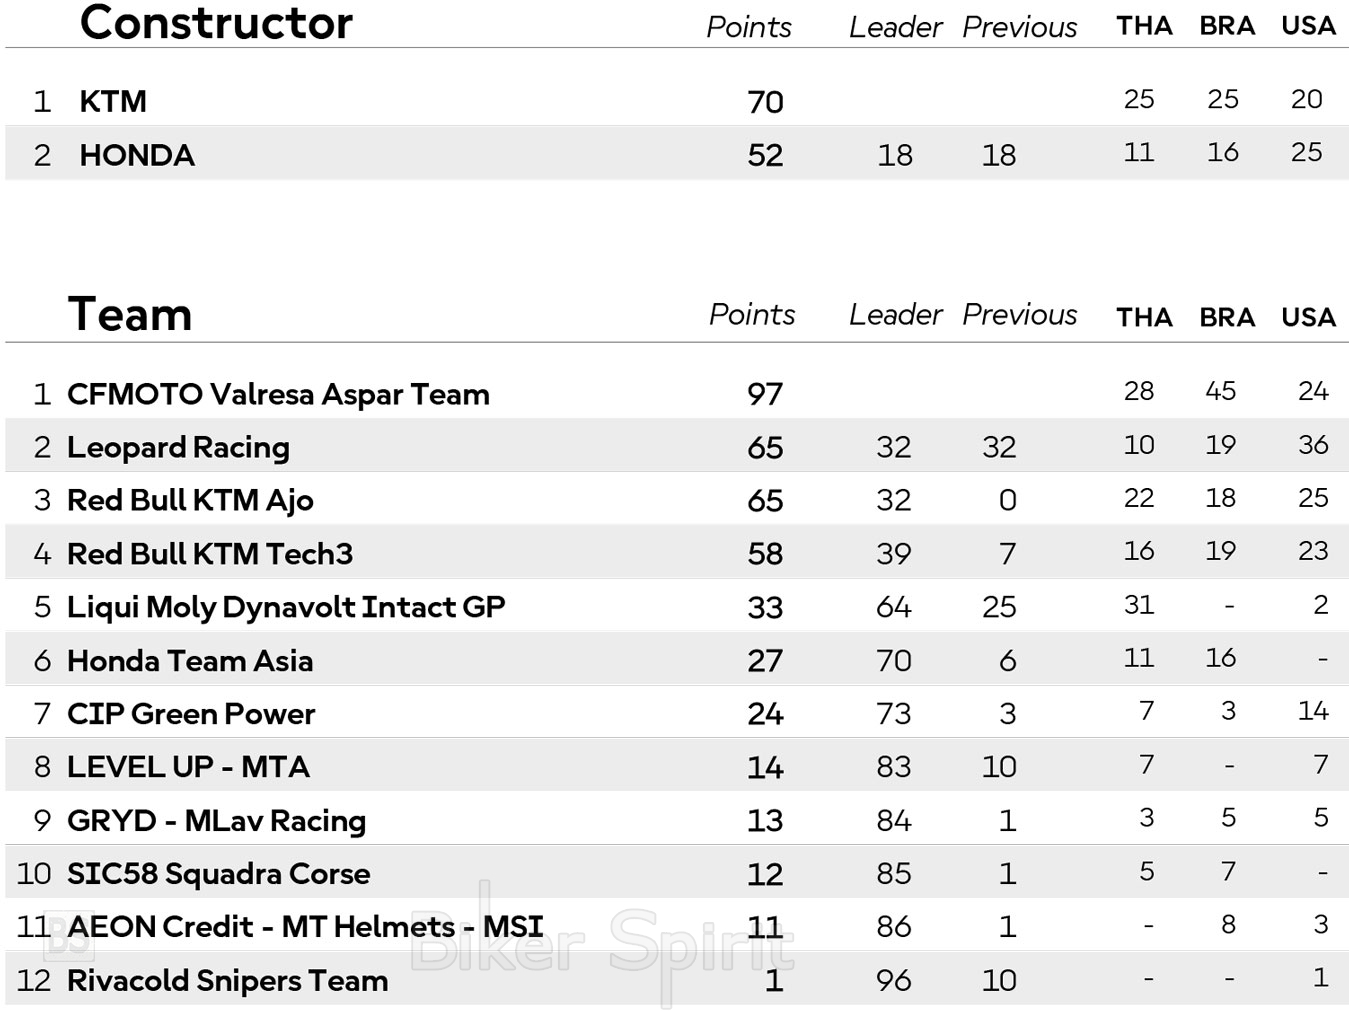Click the Team section heading
Screen dimensions: 1349x1012
coord(130,314)
